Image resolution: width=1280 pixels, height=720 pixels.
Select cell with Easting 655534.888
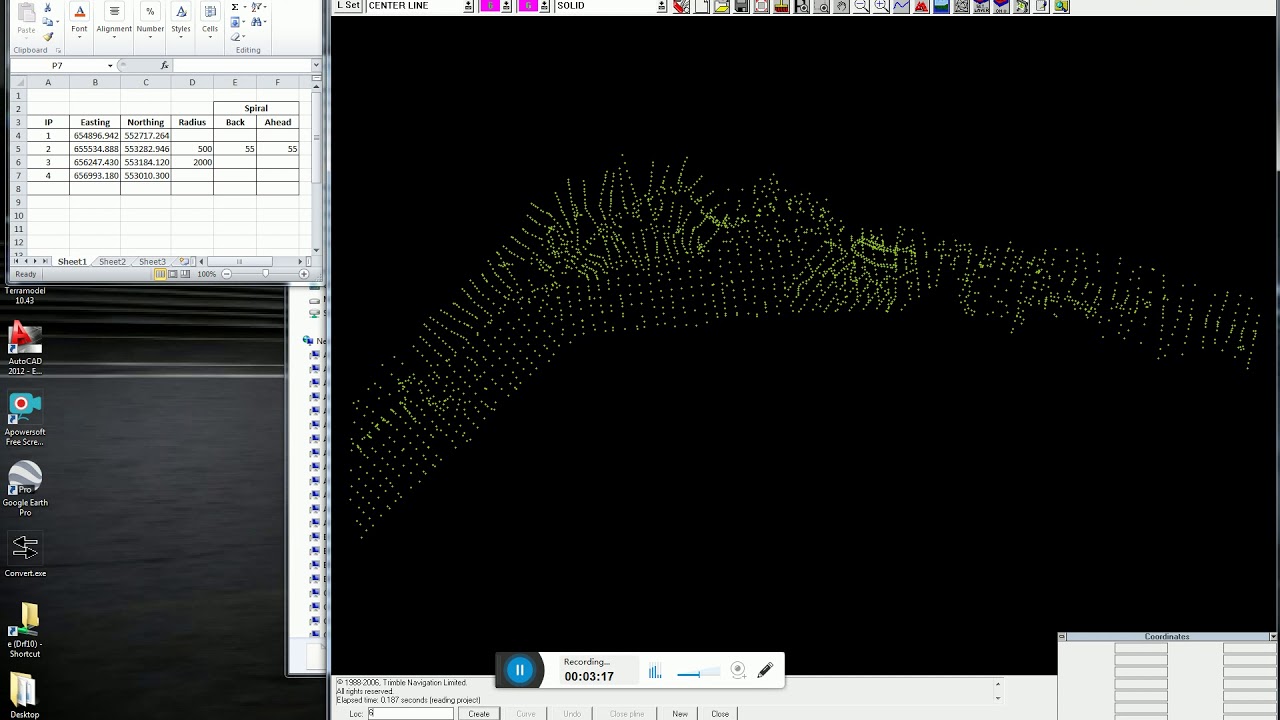pyautogui.click(x=95, y=149)
